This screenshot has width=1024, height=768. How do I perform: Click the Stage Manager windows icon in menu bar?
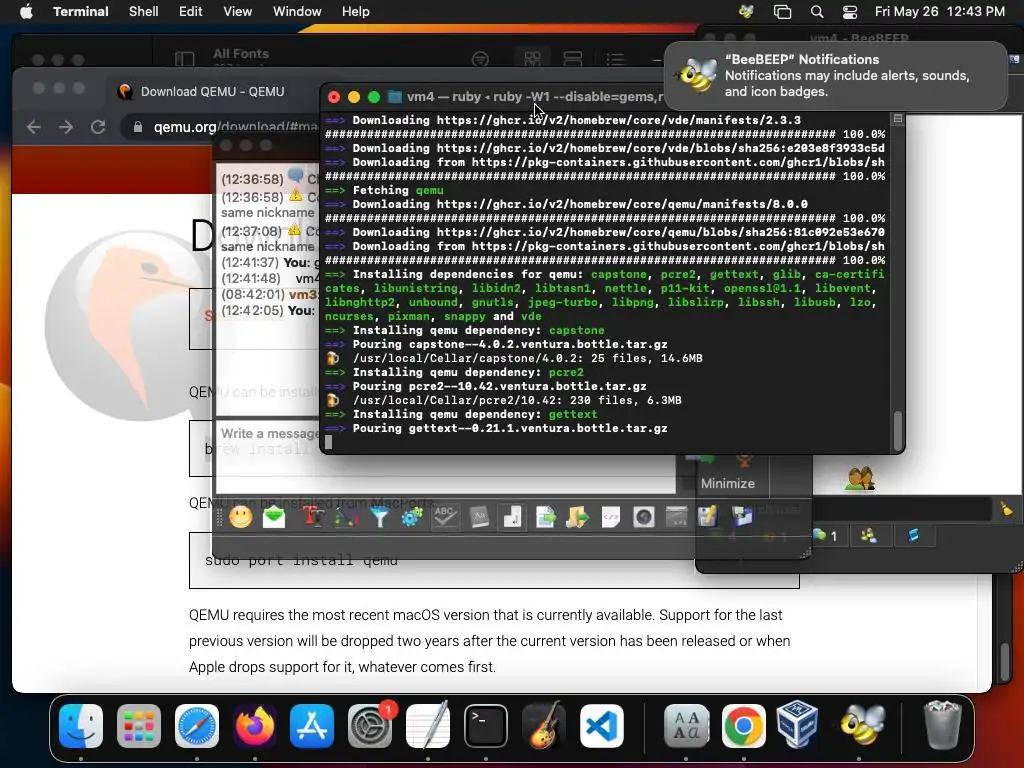coord(782,11)
